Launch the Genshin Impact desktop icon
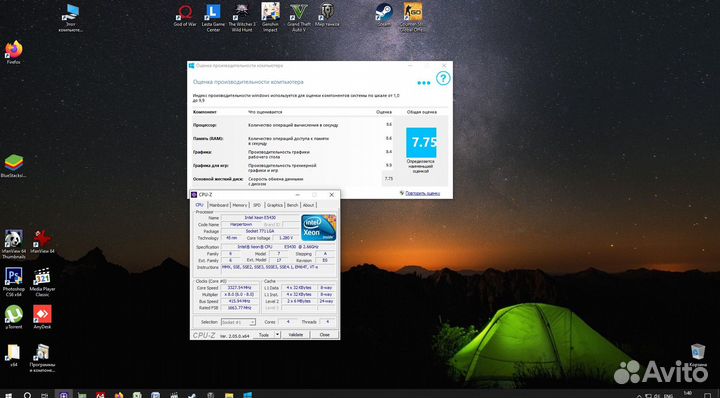The width and height of the screenshot is (720, 398). (270, 17)
